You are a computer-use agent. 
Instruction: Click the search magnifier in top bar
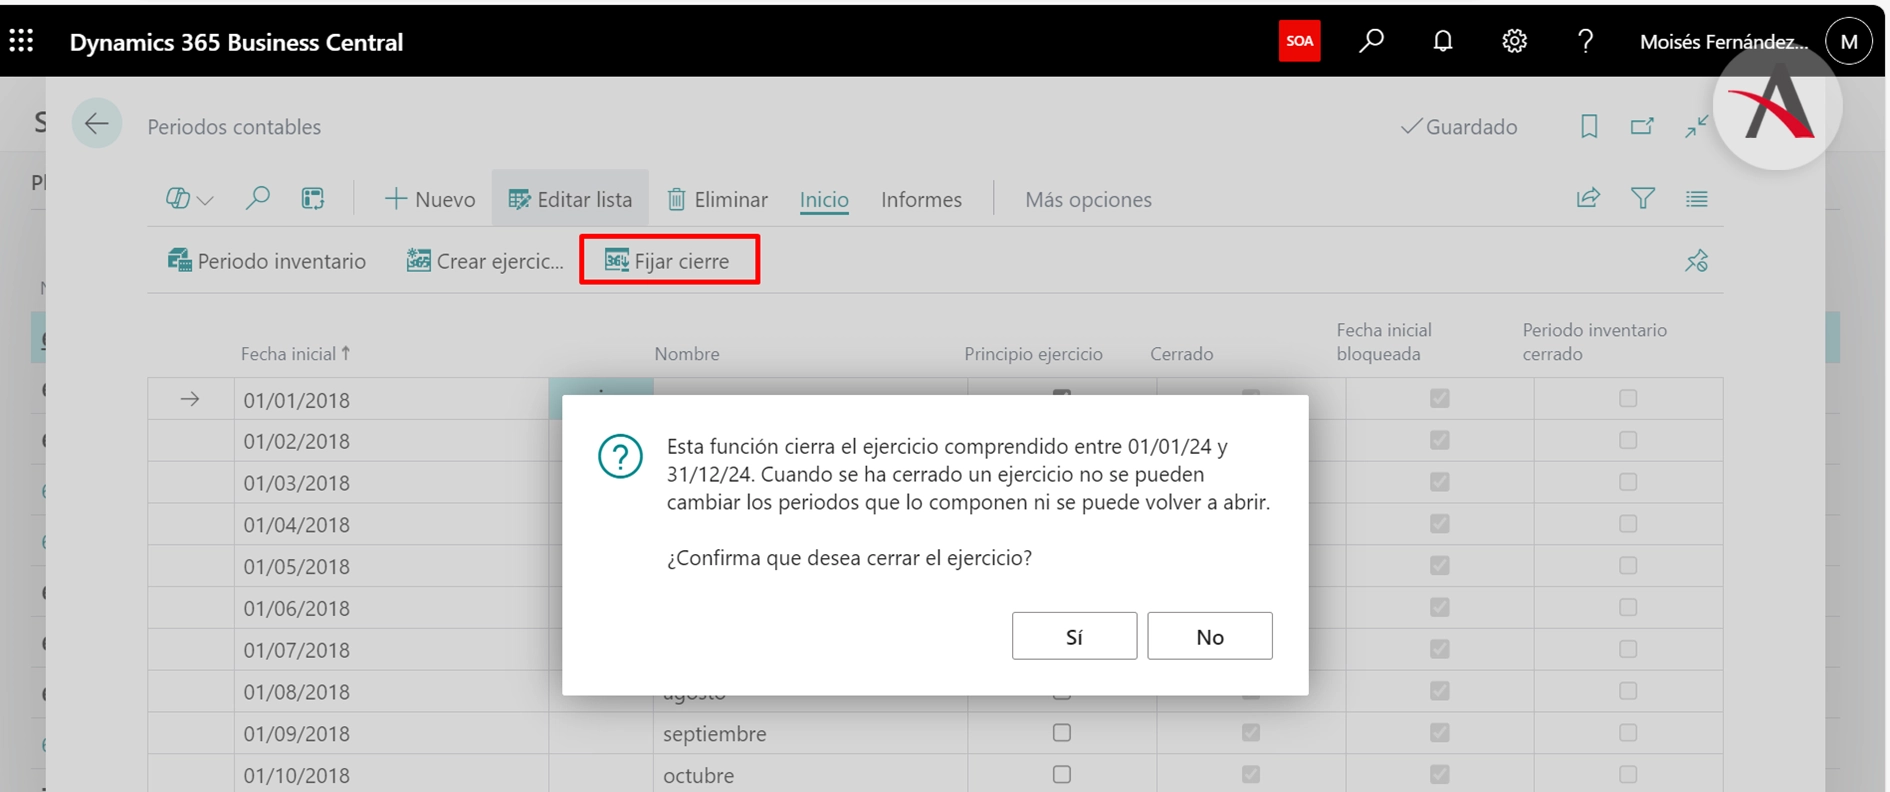point(1371,41)
